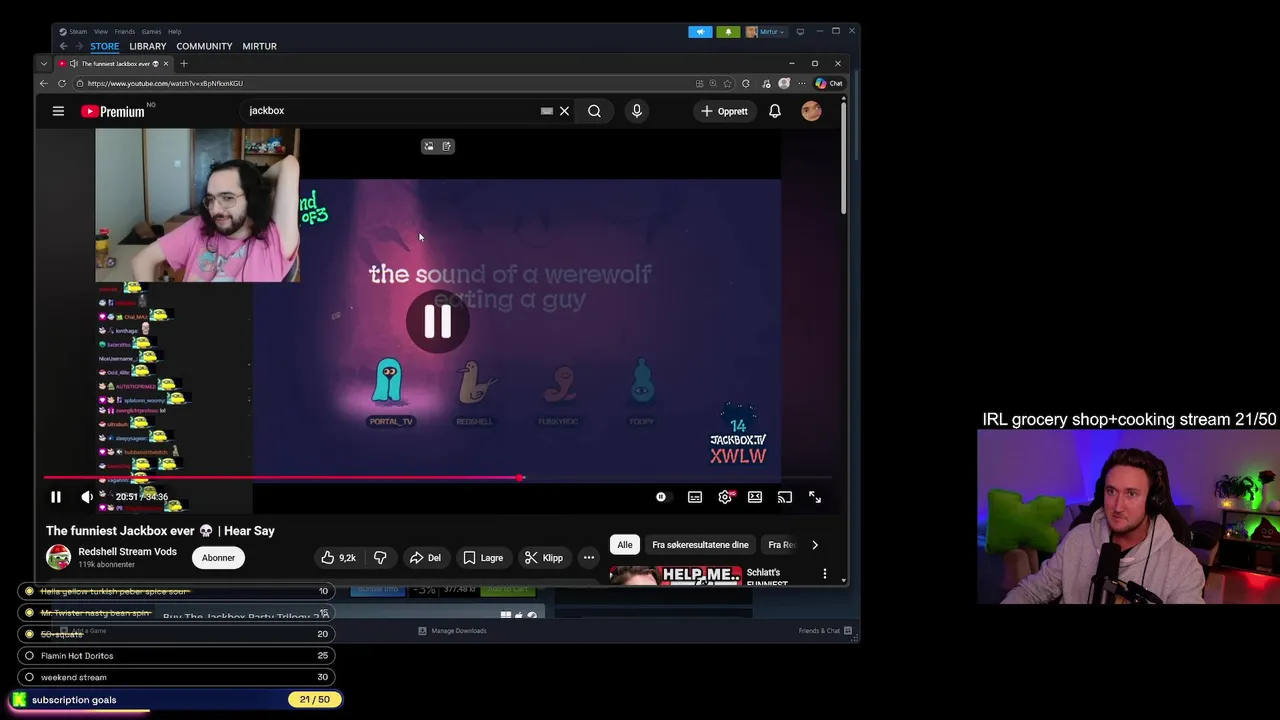Save video with Lagre button
The image size is (1280, 720).
483,558
